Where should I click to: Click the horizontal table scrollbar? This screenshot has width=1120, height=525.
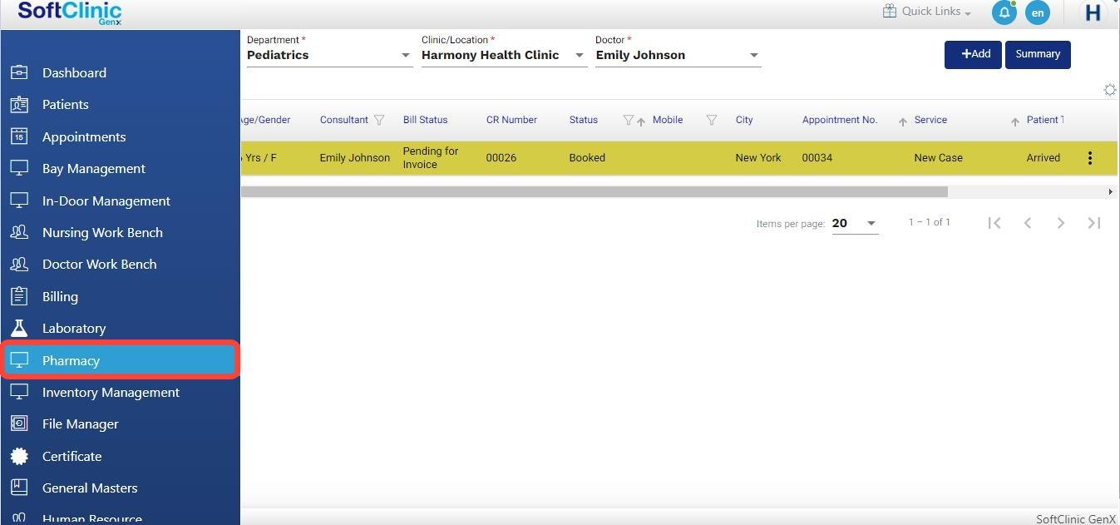tap(594, 191)
